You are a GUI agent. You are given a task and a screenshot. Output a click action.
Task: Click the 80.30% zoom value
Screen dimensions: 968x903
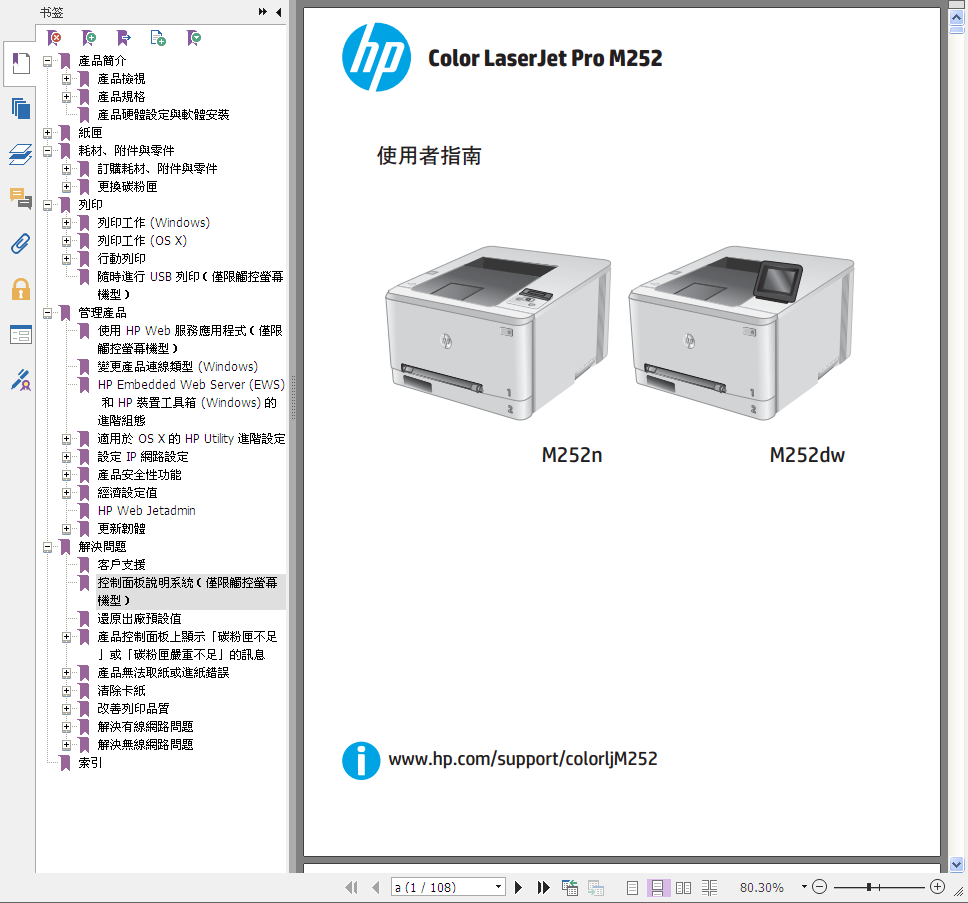[762, 888]
